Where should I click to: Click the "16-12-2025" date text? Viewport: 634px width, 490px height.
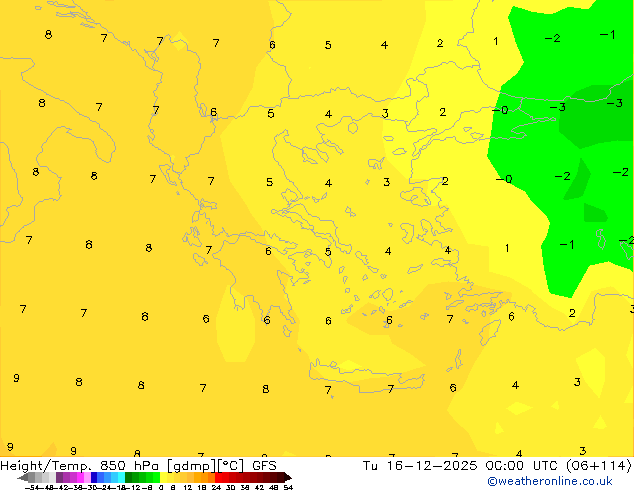tap(432, 466)
